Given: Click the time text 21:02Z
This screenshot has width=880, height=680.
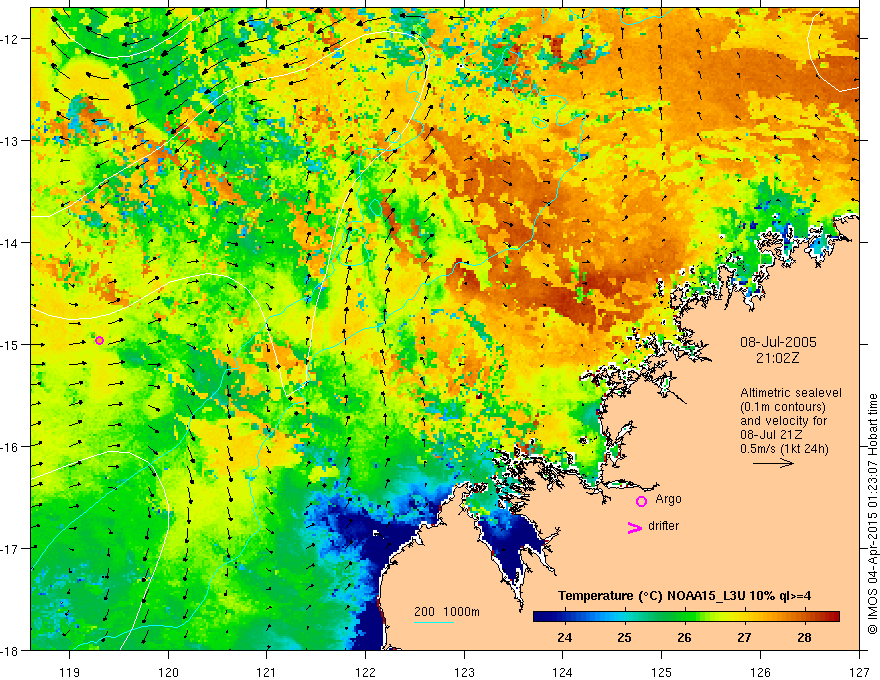Looking at the screenshot, I should (x=777, y=358).
